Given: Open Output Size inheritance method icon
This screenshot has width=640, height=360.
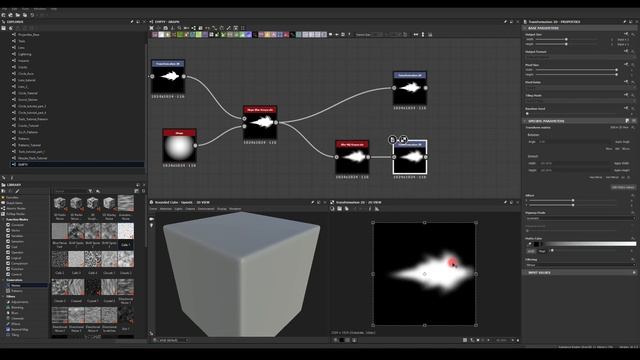Looking at the screenshot, I should pyautogui.click(x=626, y=34).
